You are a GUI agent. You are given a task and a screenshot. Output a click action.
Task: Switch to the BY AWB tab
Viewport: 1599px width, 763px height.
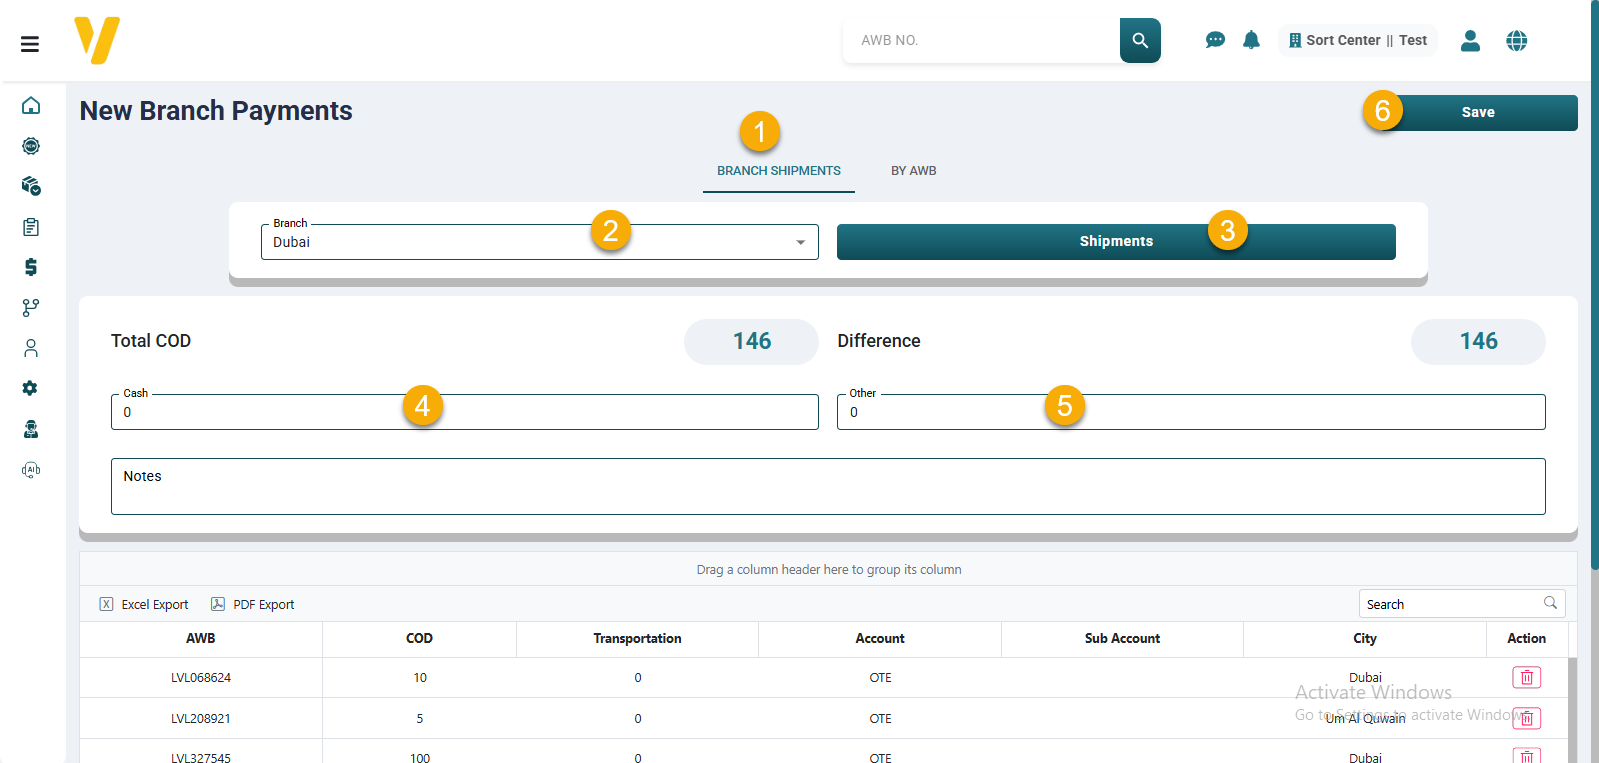(913, 171)
